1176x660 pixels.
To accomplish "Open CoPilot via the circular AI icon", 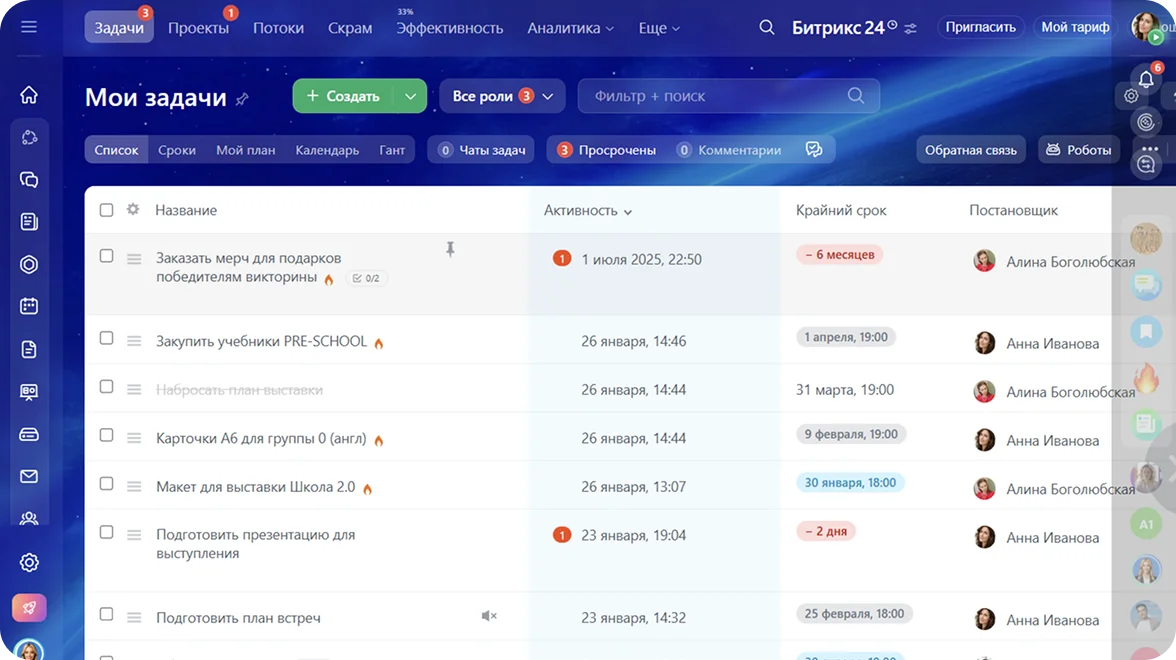I will [1146, 122].
